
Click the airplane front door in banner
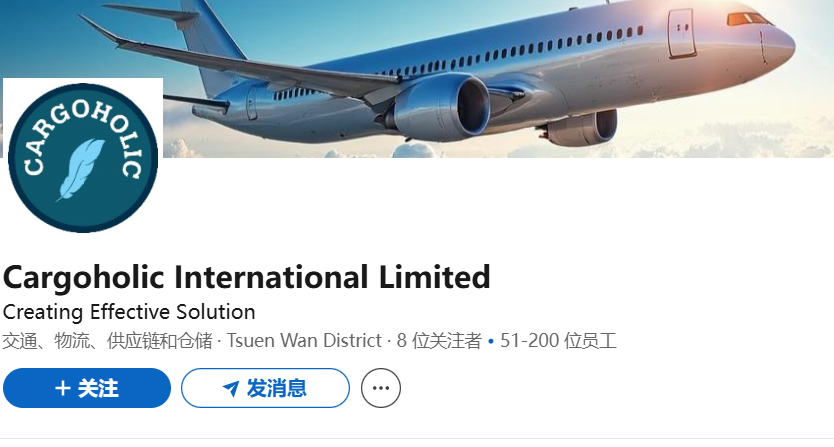point(681,33)
